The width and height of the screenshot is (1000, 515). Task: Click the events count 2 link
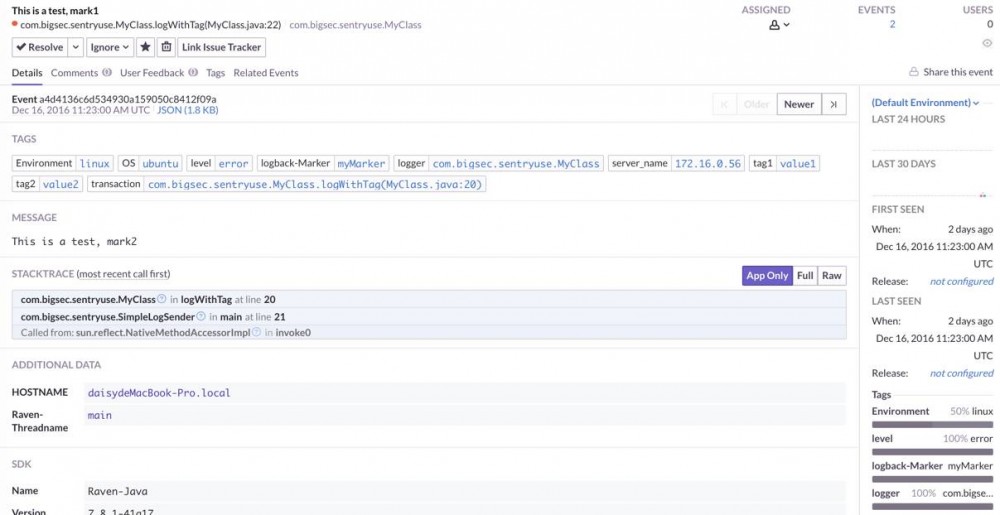pyautogui.click(x=892, y=25)
